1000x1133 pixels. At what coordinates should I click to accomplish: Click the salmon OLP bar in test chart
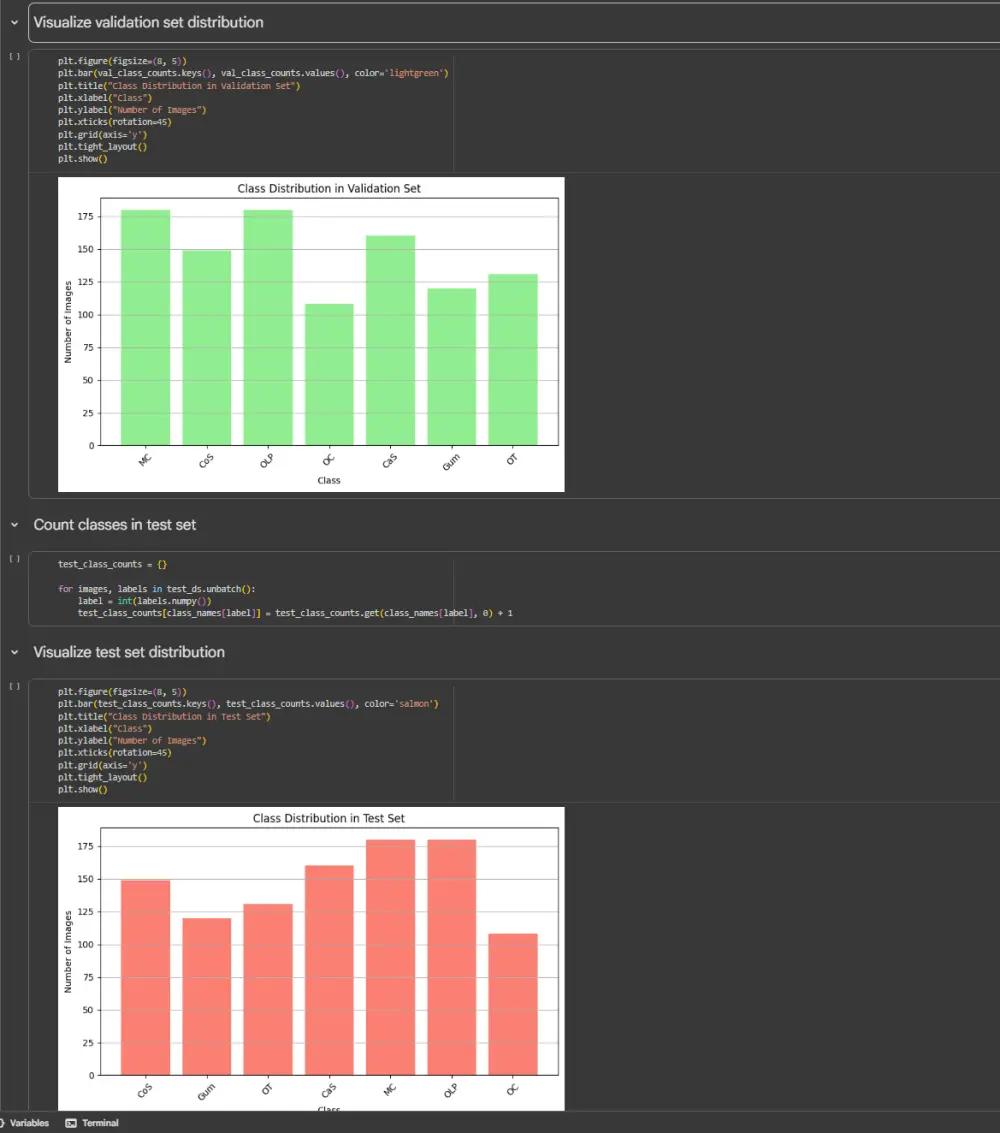[452, 957]
